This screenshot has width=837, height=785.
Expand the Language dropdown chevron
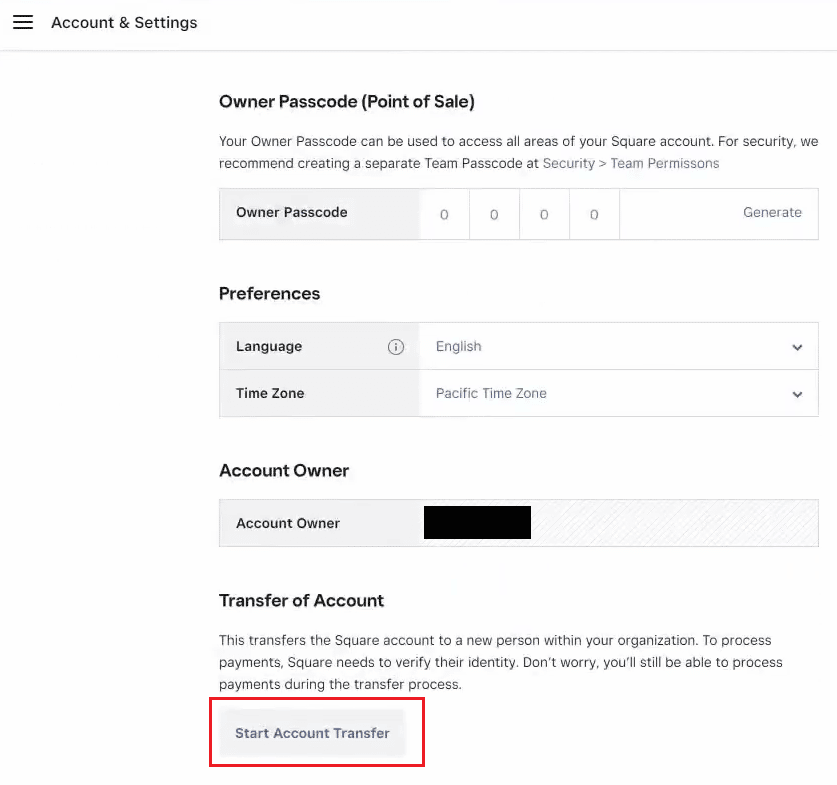(797, 347)
